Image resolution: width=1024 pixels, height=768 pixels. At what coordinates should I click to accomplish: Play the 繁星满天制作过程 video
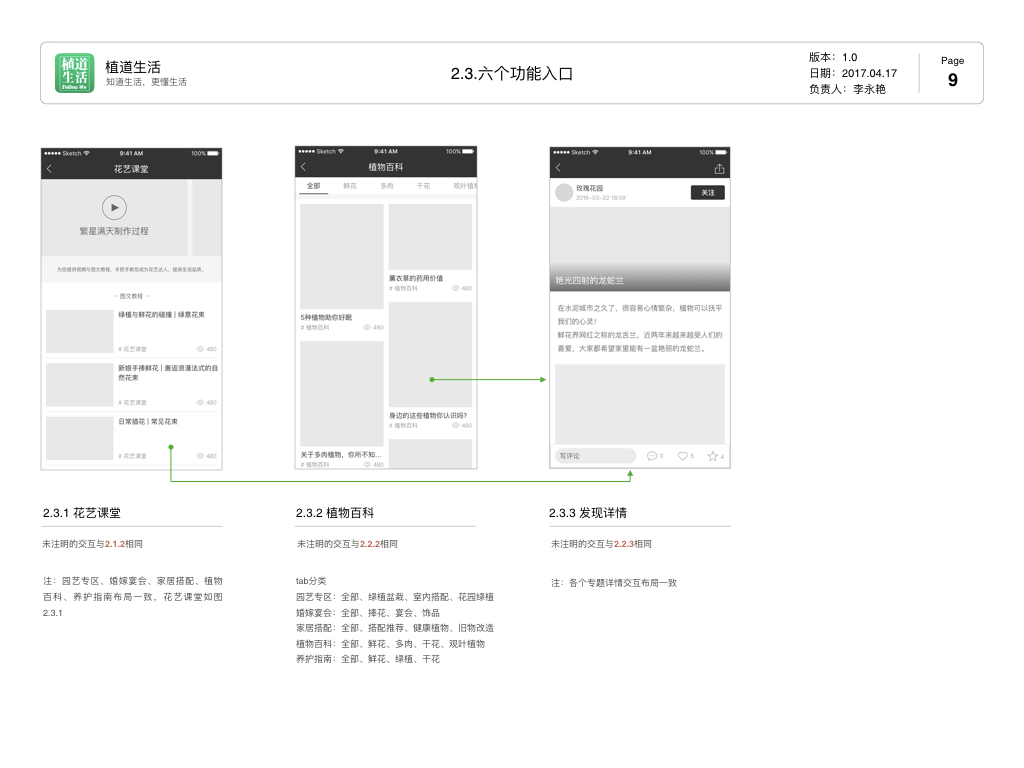(114, 208)
